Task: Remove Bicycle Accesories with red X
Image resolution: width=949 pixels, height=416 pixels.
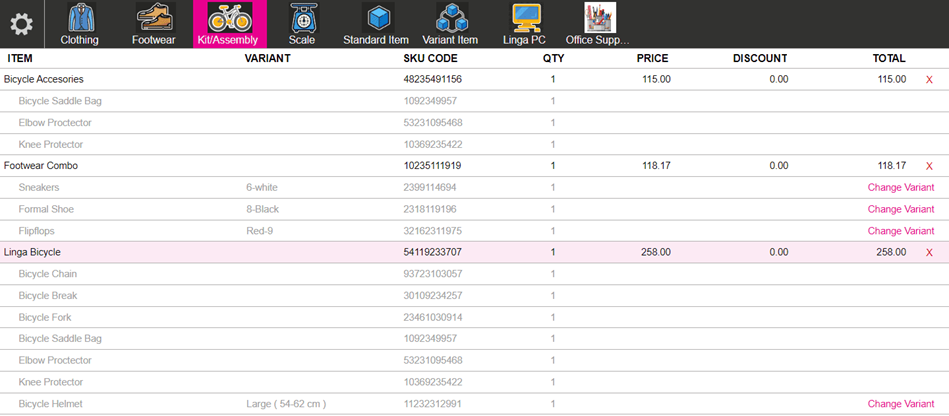Action: pos(929,79)
